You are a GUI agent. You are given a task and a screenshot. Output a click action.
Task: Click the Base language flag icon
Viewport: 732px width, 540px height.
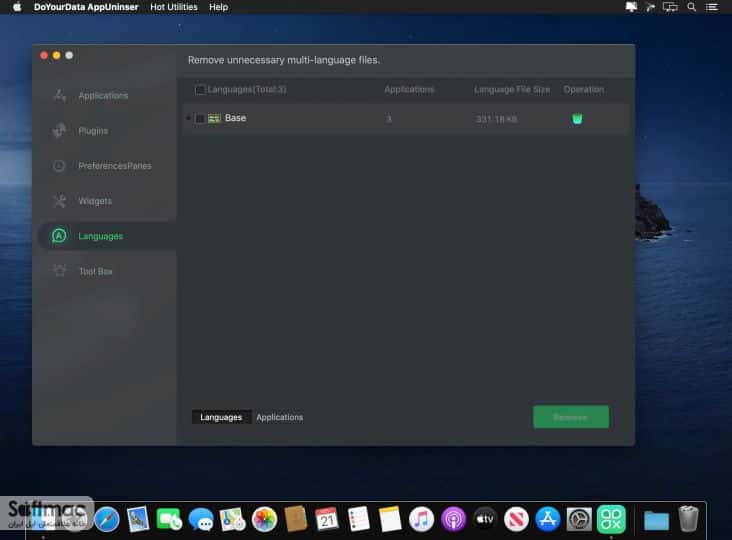click(x=214, y=119)
